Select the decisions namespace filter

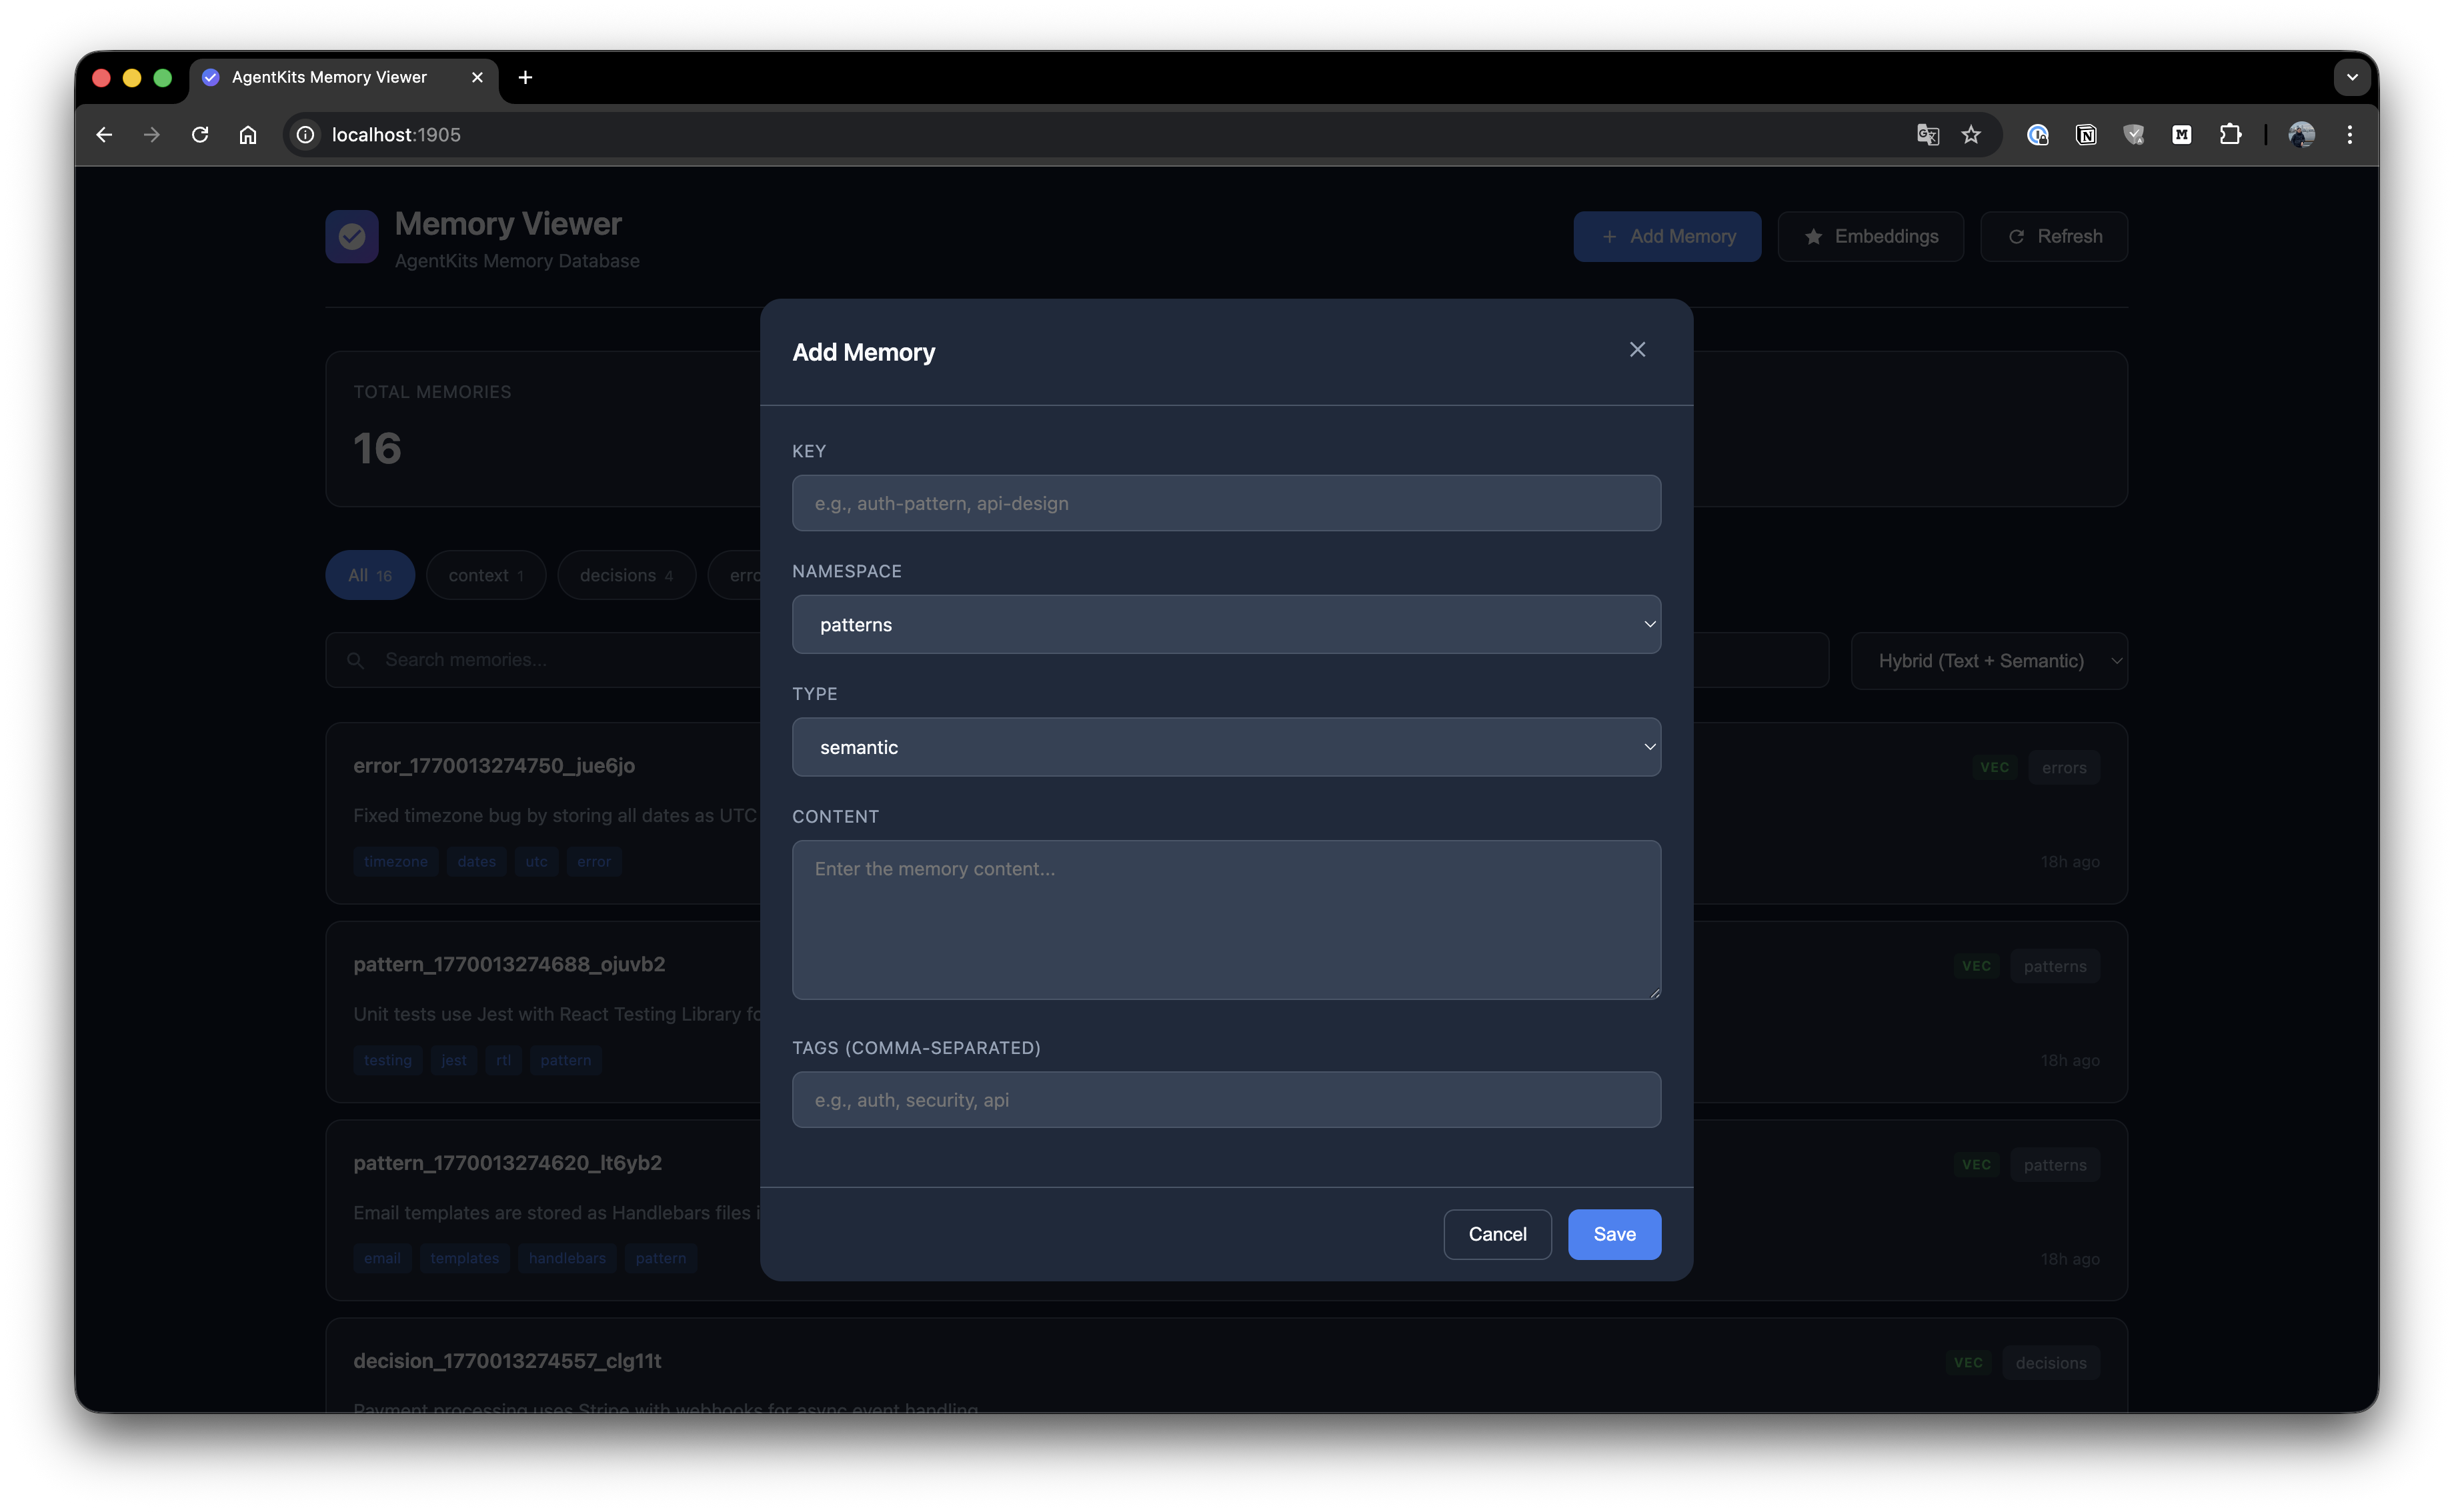point(626,575)
